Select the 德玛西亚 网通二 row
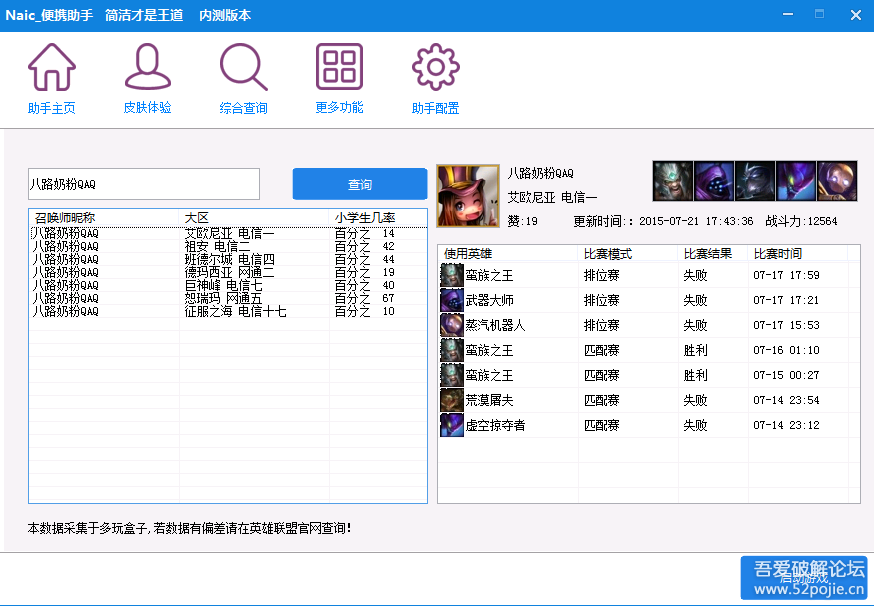This screenshot has height=606, width=874. 229,272
